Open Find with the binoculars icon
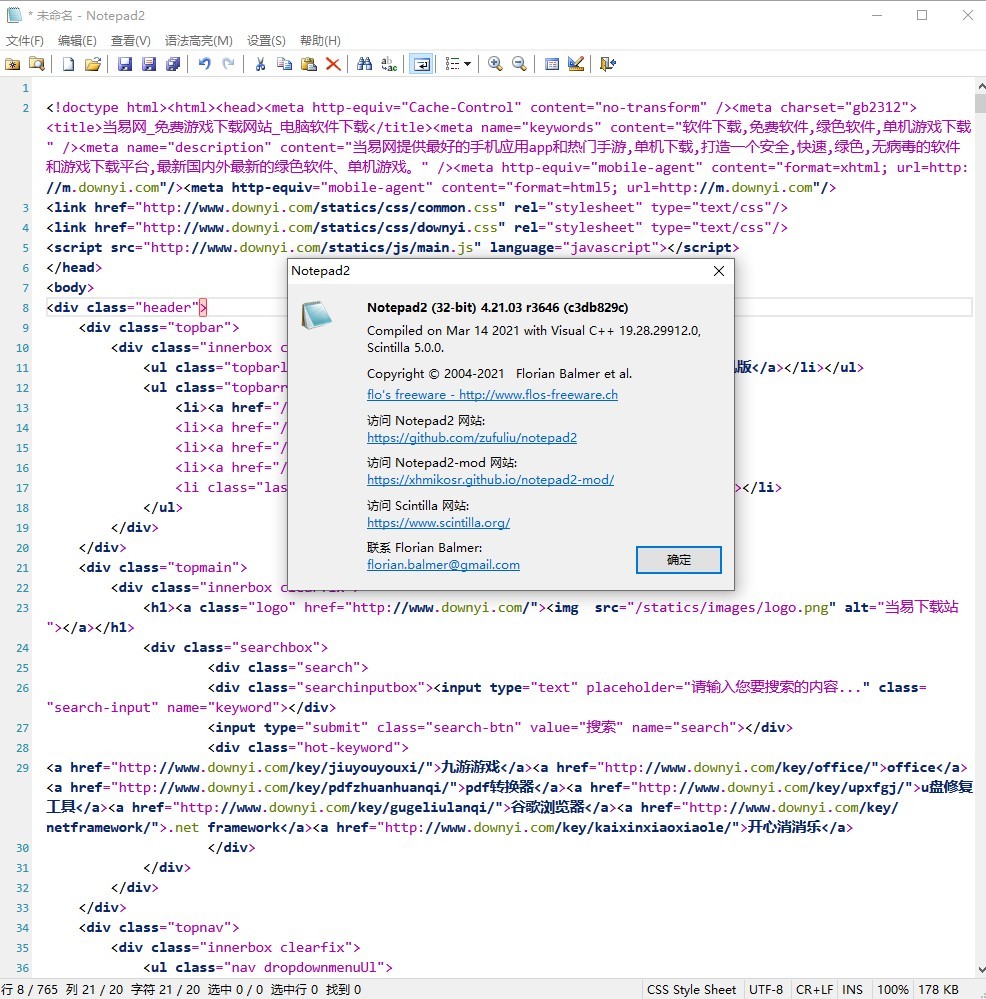Screen dimensions: 986x999 pos(365,64)
